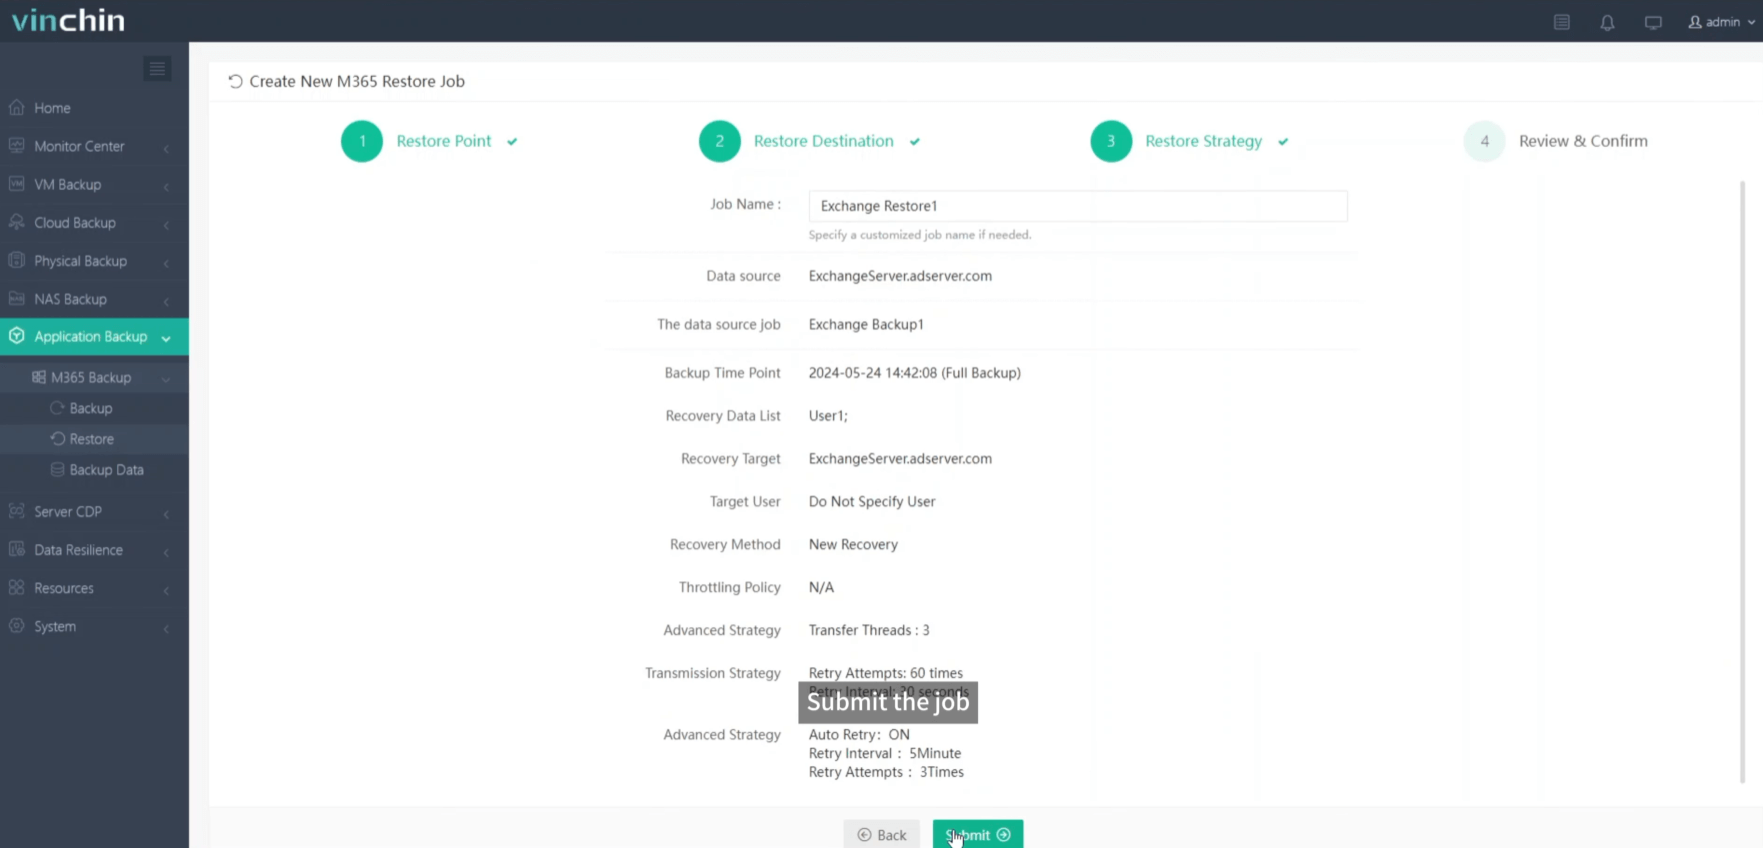This screenshot has width=1763, height=848.
Task: Click the ExchangeServer.adserver.com data source value
Action: point(900,276)
